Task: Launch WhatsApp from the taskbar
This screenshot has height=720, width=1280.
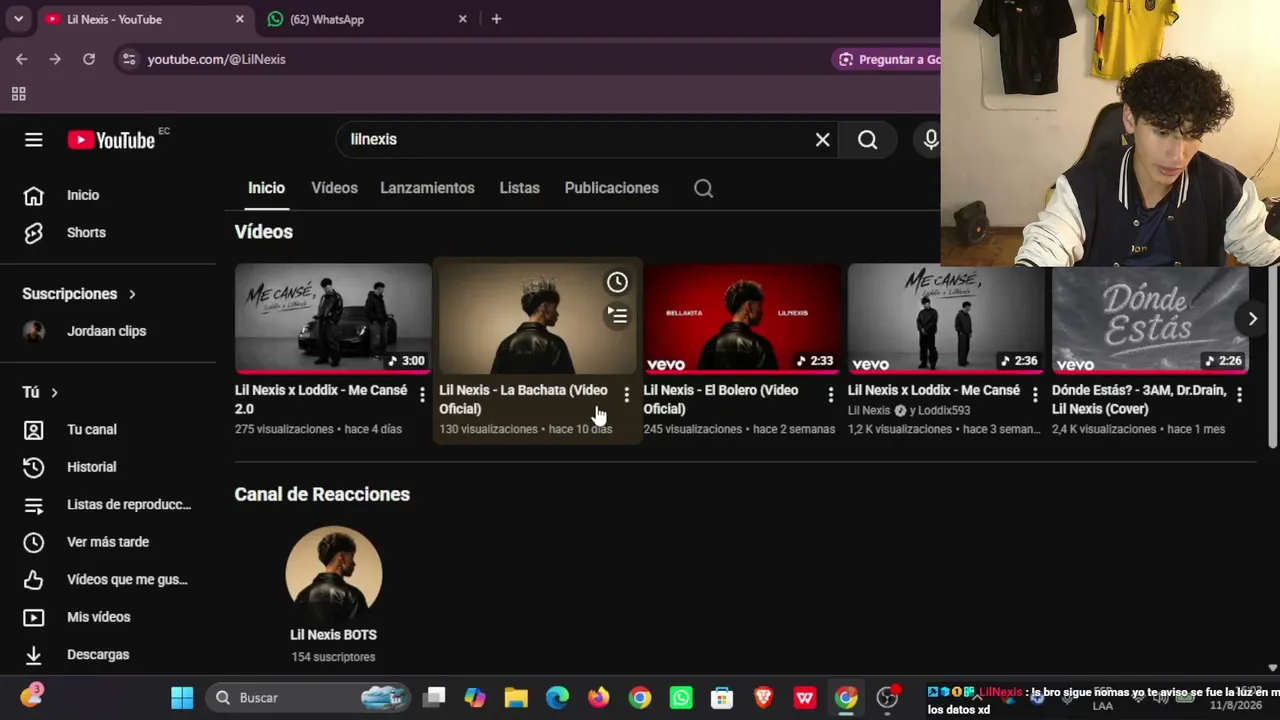Action: (681, 697)
